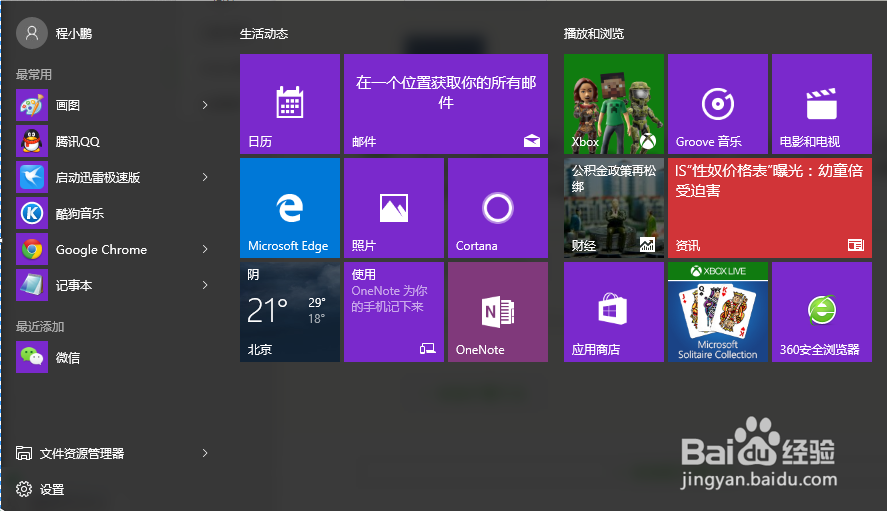The image size is (887, 511).
Task: Open the 北京 weather tile
Action: [290, 312]
